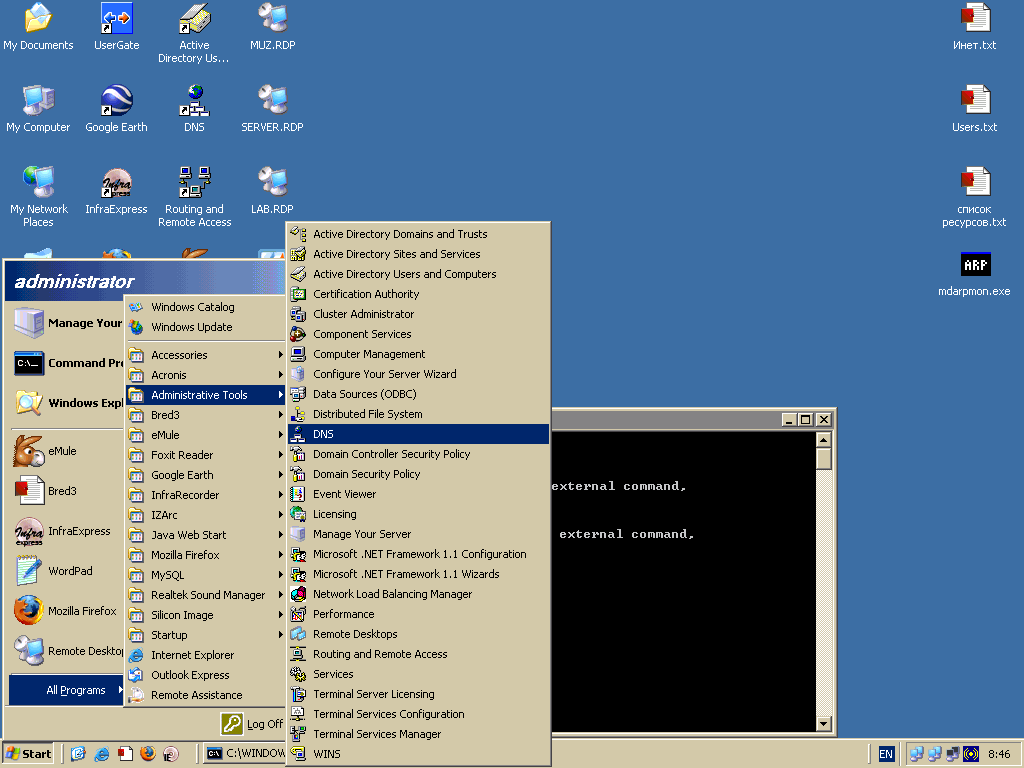Open Command Prompt from the Start menu
Image resolution: width=1024 pixels, height=768 pixels.
coord(67,363)
